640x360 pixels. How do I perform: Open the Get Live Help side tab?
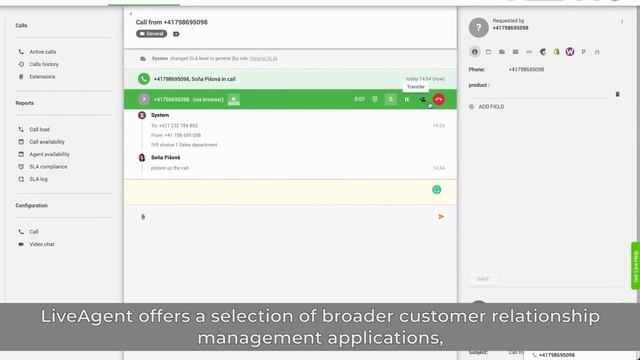pyautogui.click(x=635, y=266)
